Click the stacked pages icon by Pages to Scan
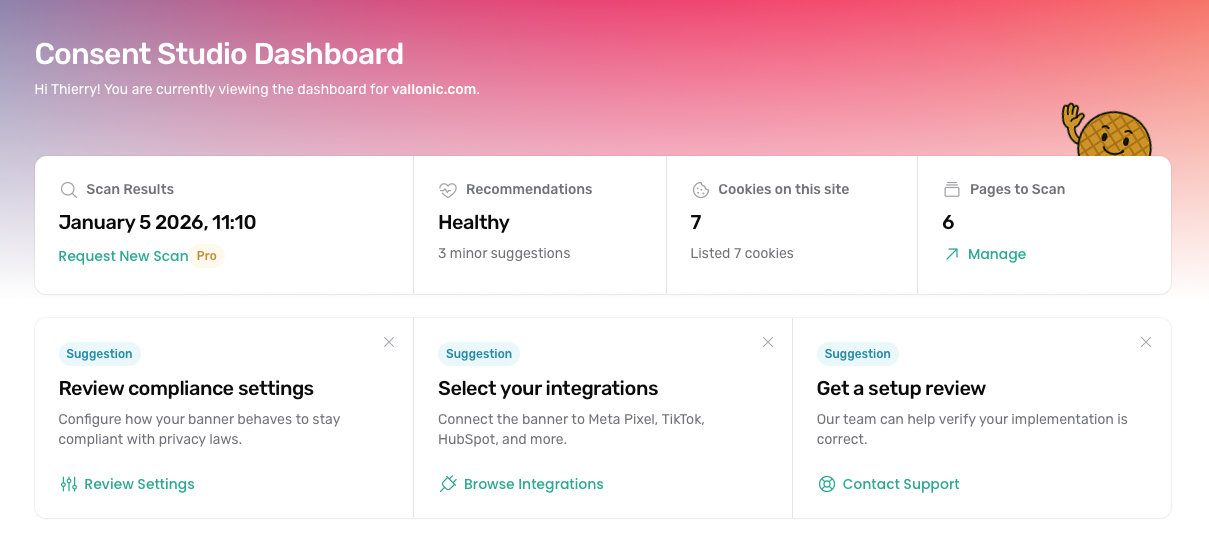Viewport: 1209px width, 540px height. click(x=952, y=189)
